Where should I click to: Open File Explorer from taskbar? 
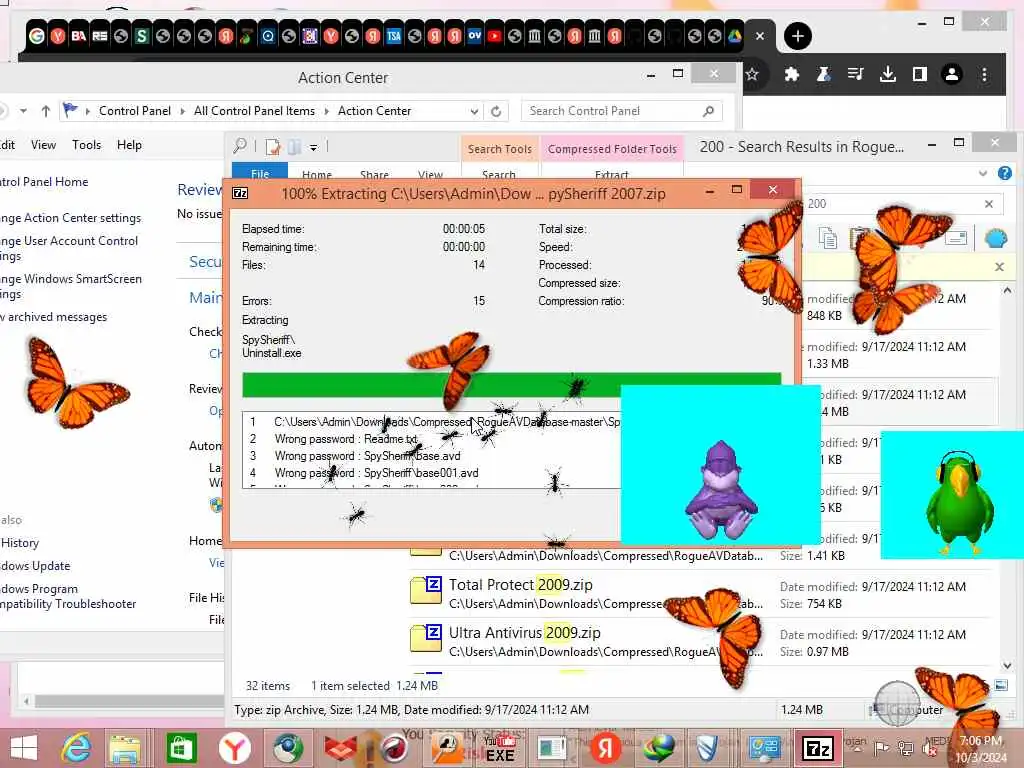pos(125,748)
